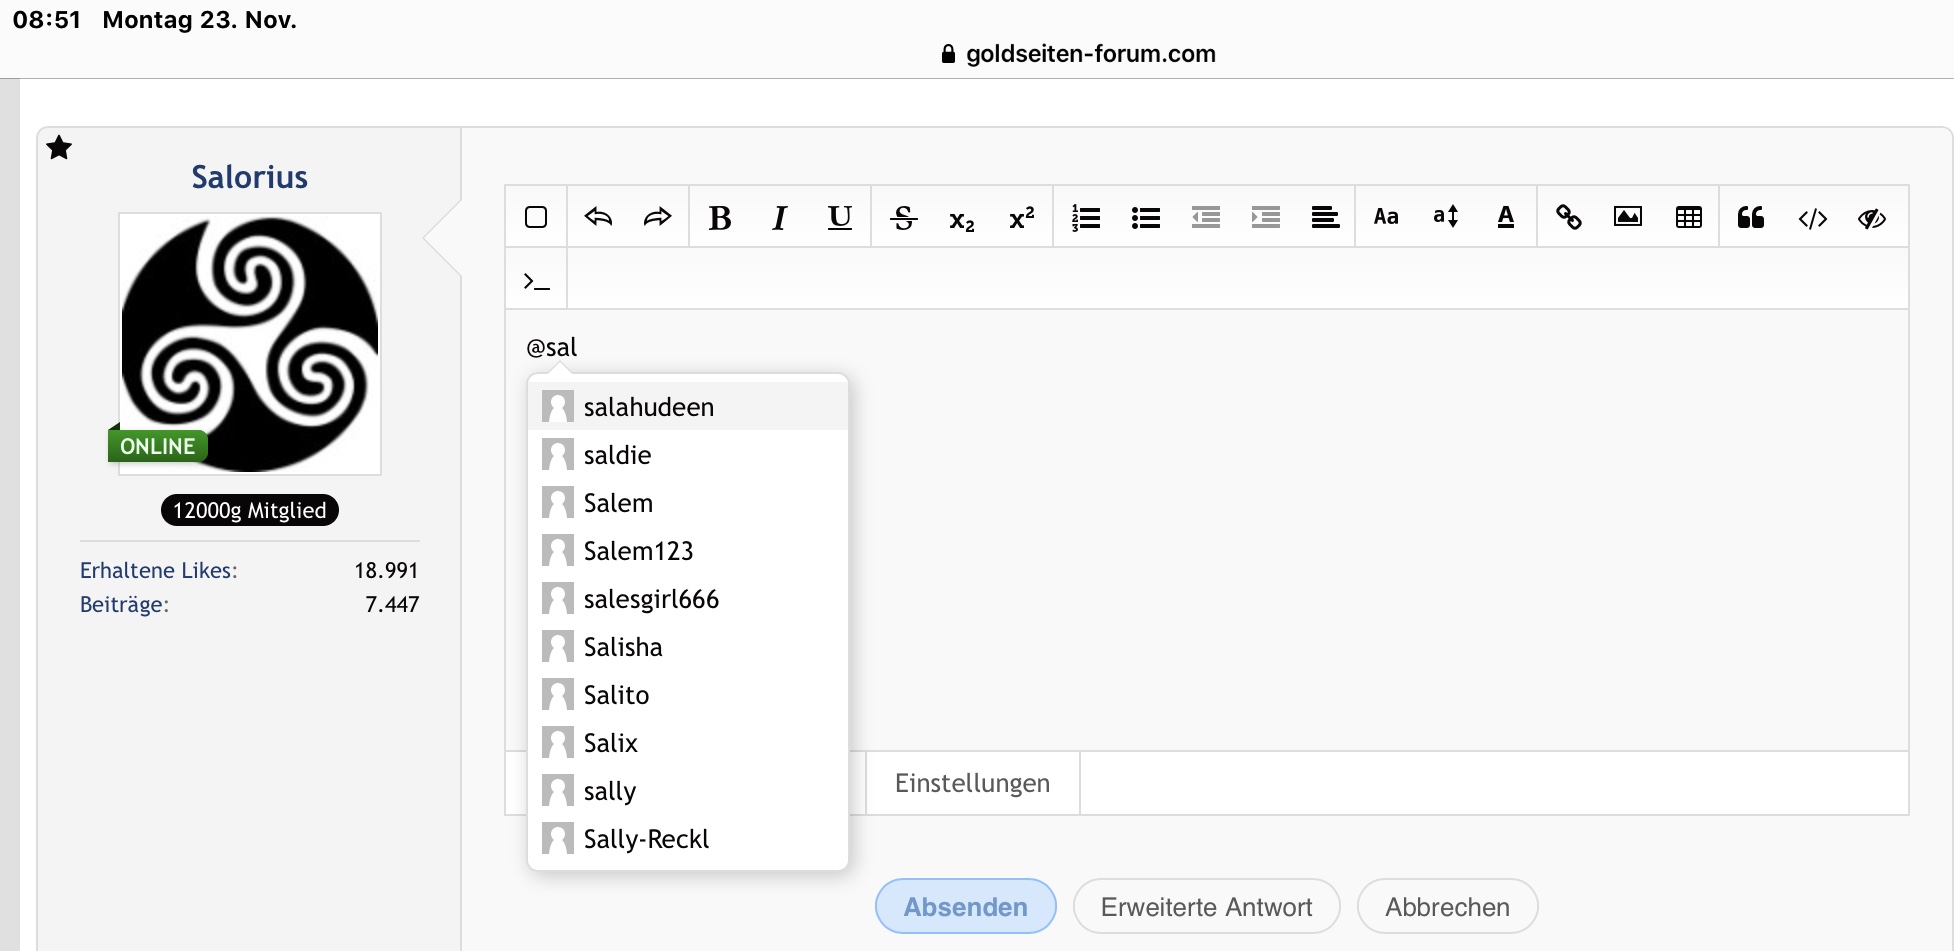Insert a numbered list

point(1086,217)
